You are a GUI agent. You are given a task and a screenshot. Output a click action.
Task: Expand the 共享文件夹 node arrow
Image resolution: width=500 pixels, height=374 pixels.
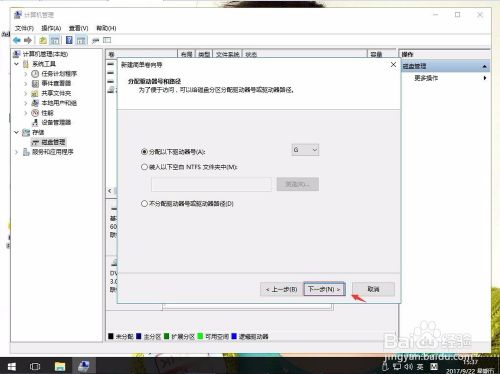(26, 93)
